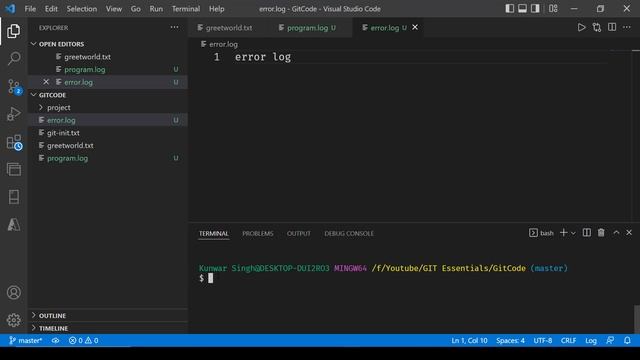Viewport: 640px width, 360px height.
Task: Click Ln 1, Col 10 cursor position
Action: [x=469, y=340]
